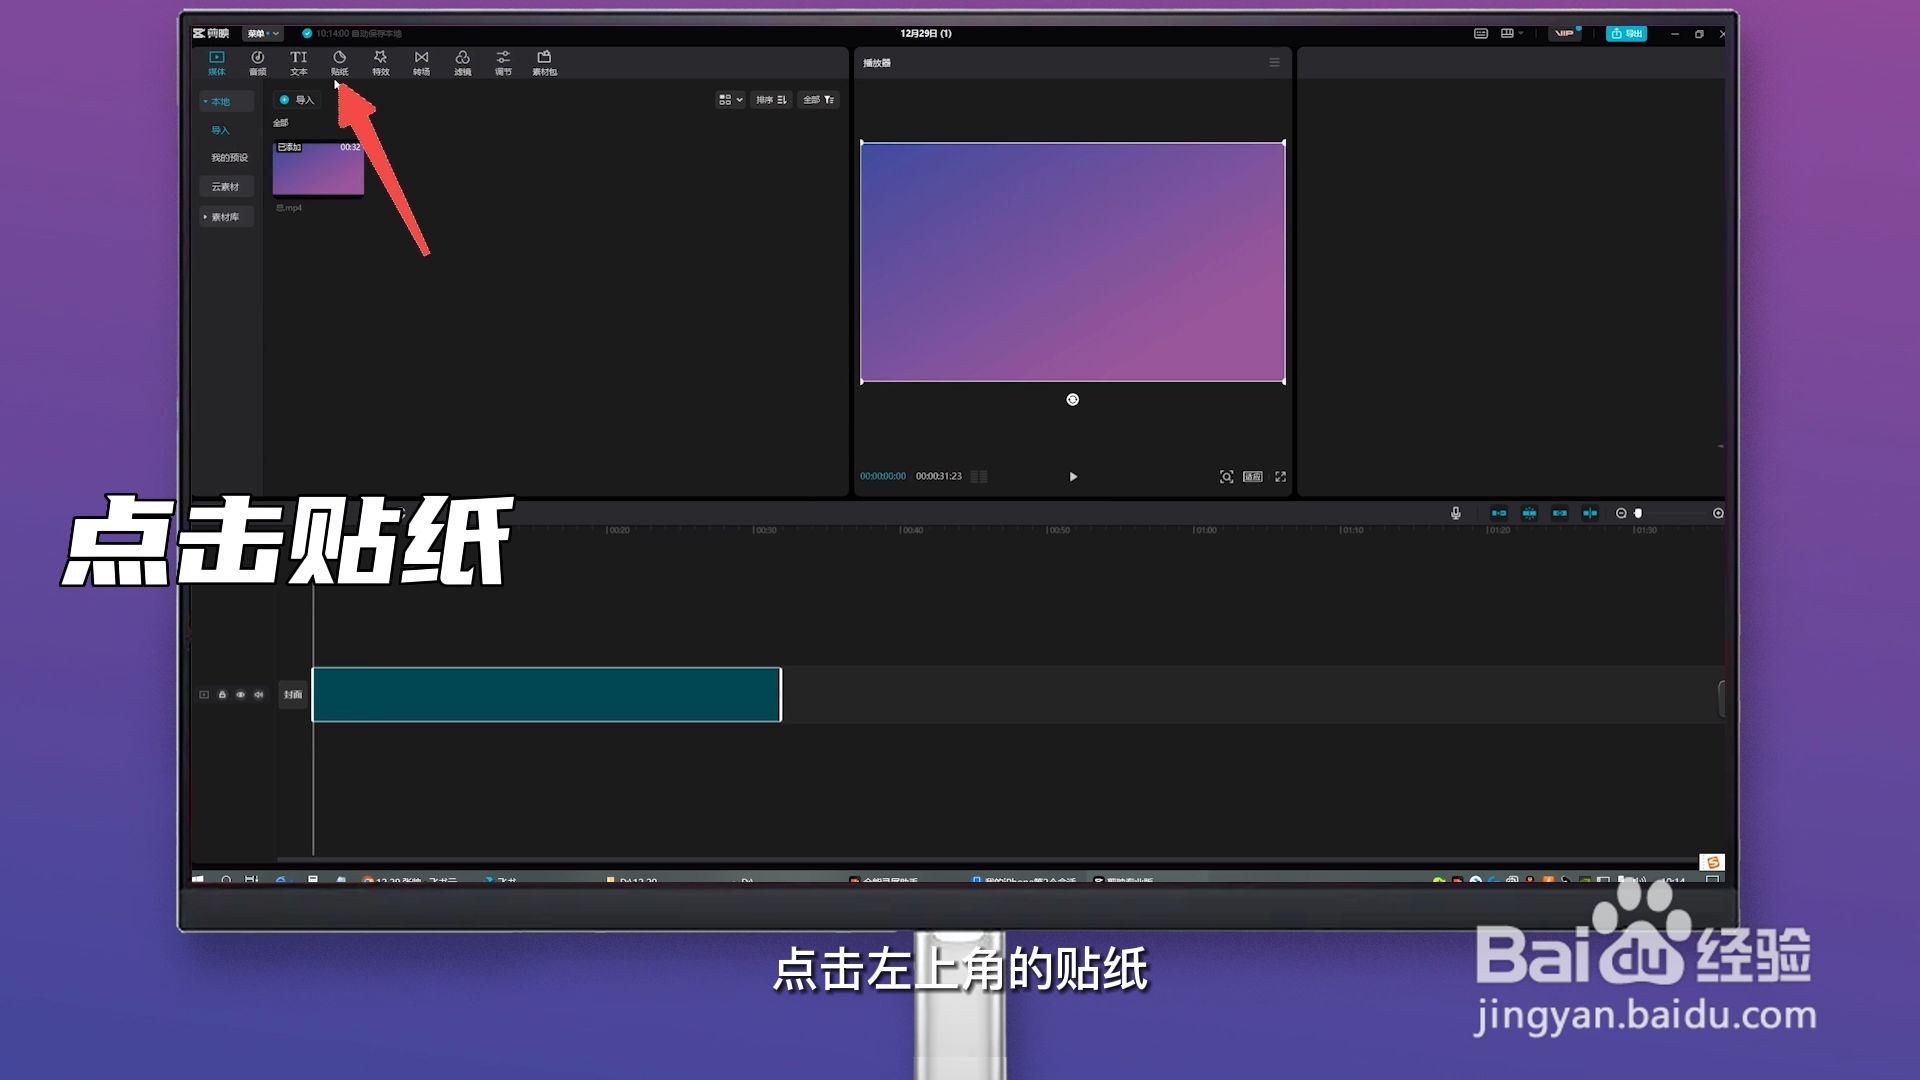Viewport: 1920px width, 1080px height.
Task: Open the 菜单 dropdown menu
Action: click(x=262, y=33)
